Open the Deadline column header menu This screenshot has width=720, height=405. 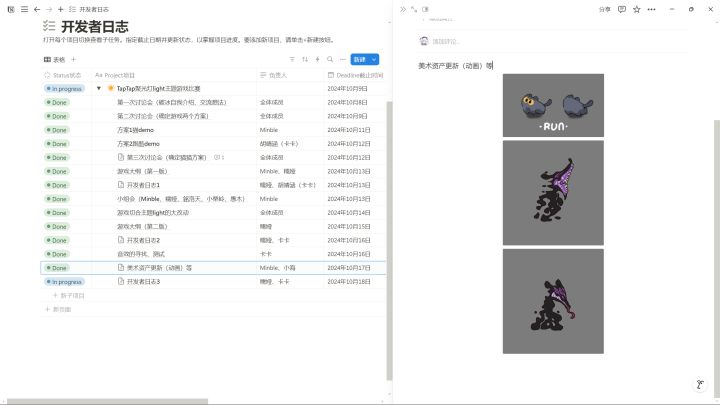pos(355,75)
